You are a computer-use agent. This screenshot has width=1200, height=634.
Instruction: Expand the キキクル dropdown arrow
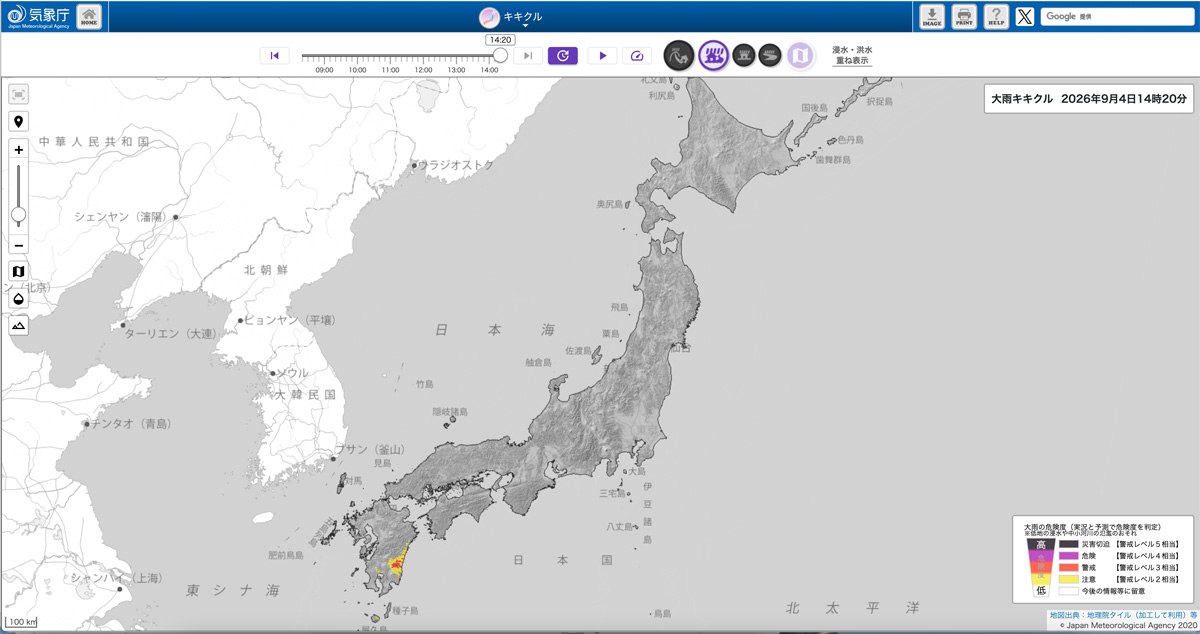pos(525,26)
